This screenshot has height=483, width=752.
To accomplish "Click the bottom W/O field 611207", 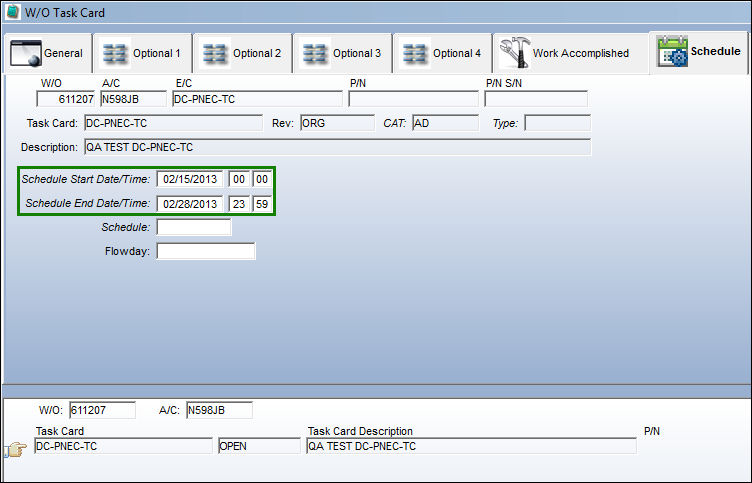I will (x=103, y=410).
